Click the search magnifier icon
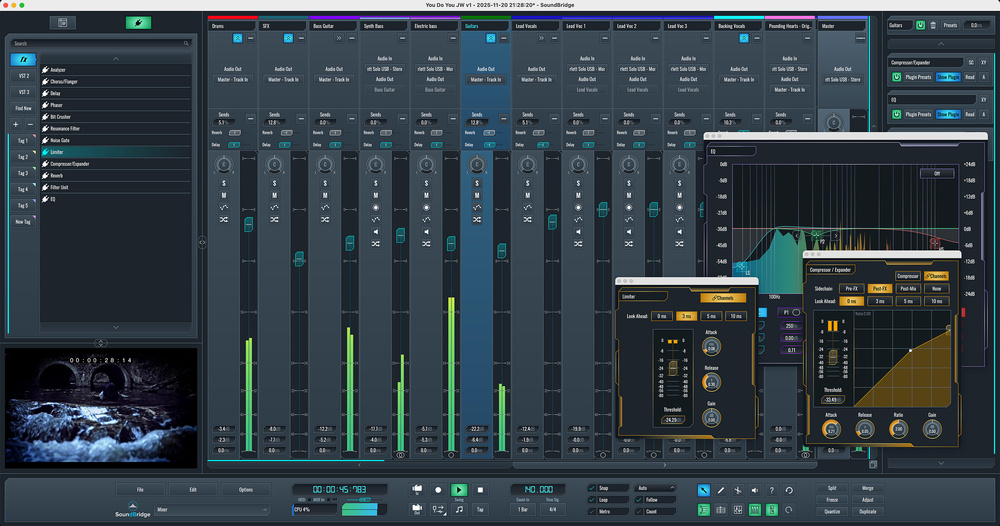 (x=186, y=44)
